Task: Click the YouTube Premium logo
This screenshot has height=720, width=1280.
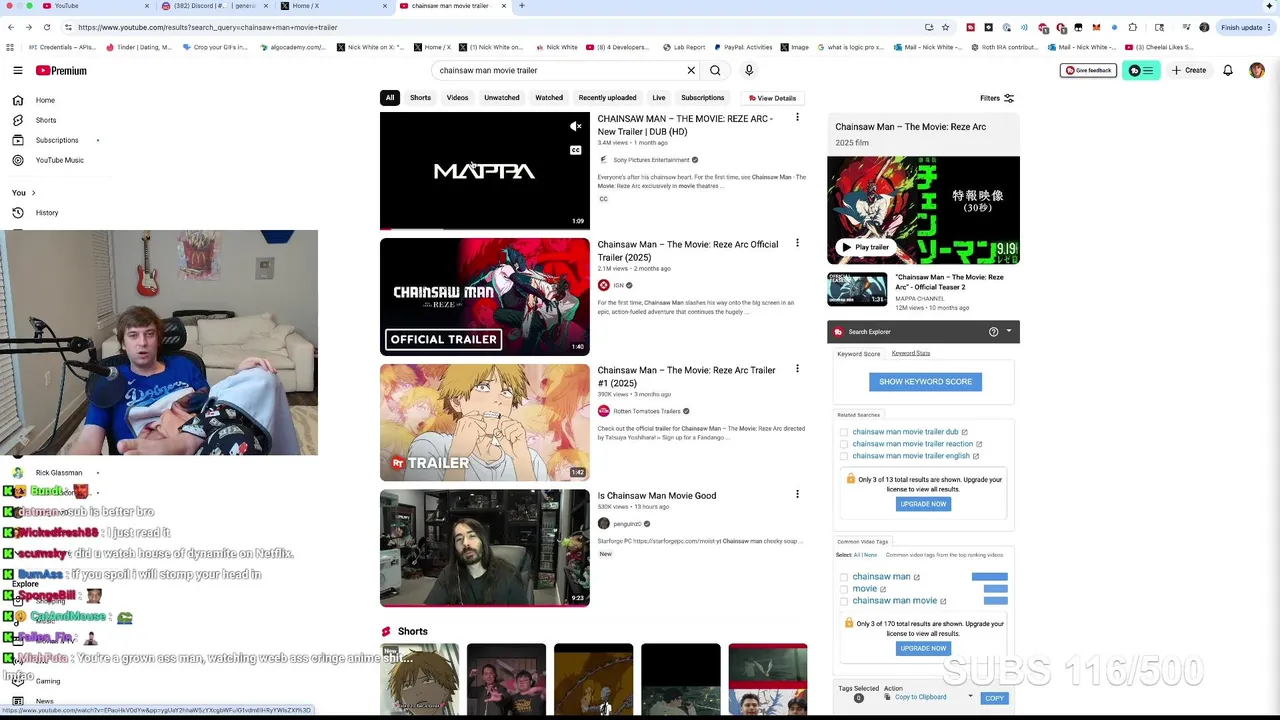Action: pyautogui.click(x=61, y=70)
